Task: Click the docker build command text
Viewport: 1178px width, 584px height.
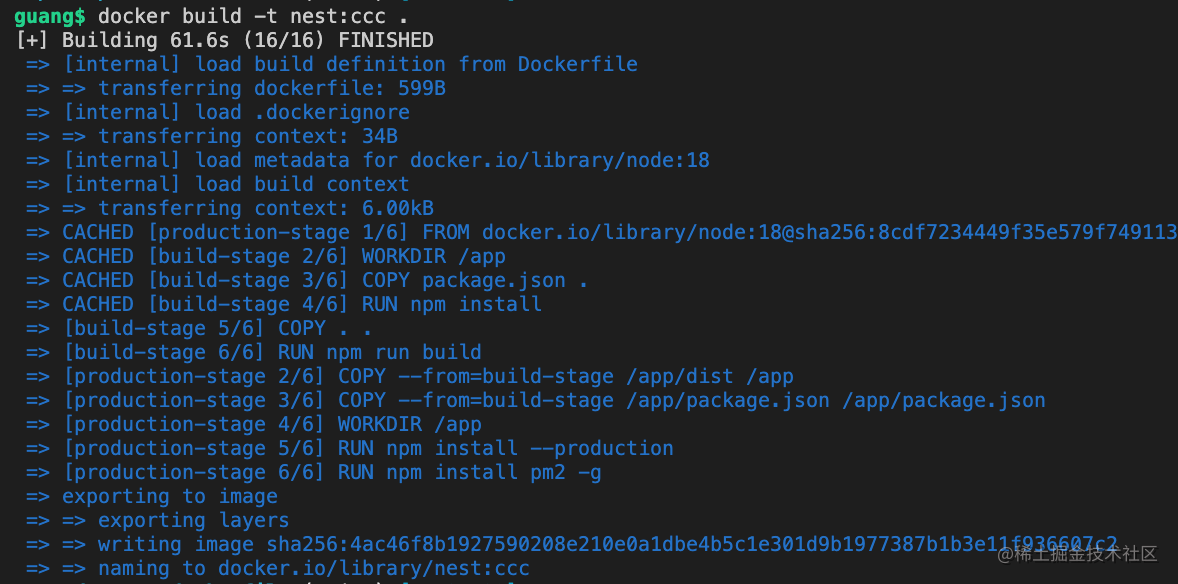Action: (x=253, y=17)
